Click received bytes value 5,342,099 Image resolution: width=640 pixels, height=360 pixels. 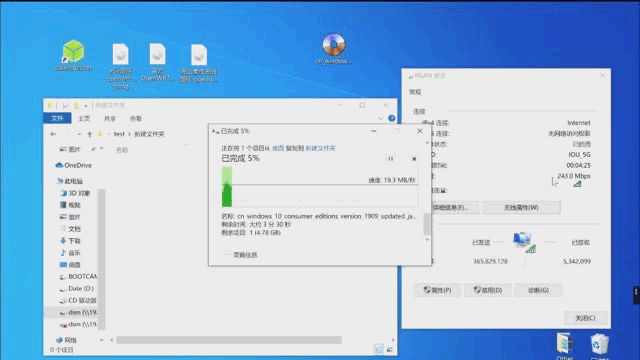577,261
